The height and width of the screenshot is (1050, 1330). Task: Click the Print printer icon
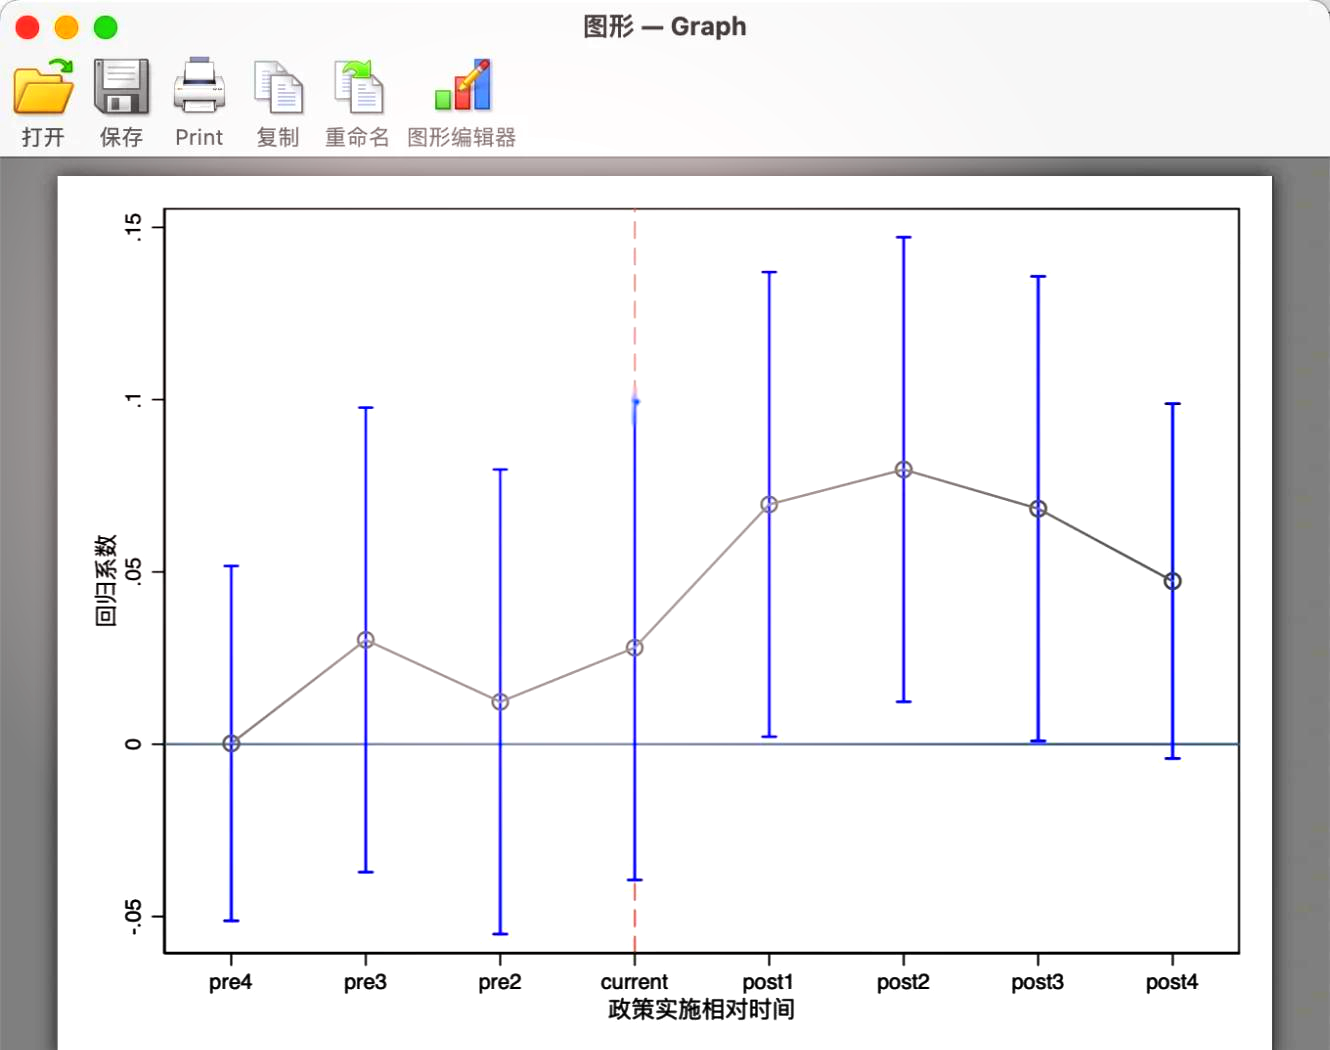click(x=199, y=86)
